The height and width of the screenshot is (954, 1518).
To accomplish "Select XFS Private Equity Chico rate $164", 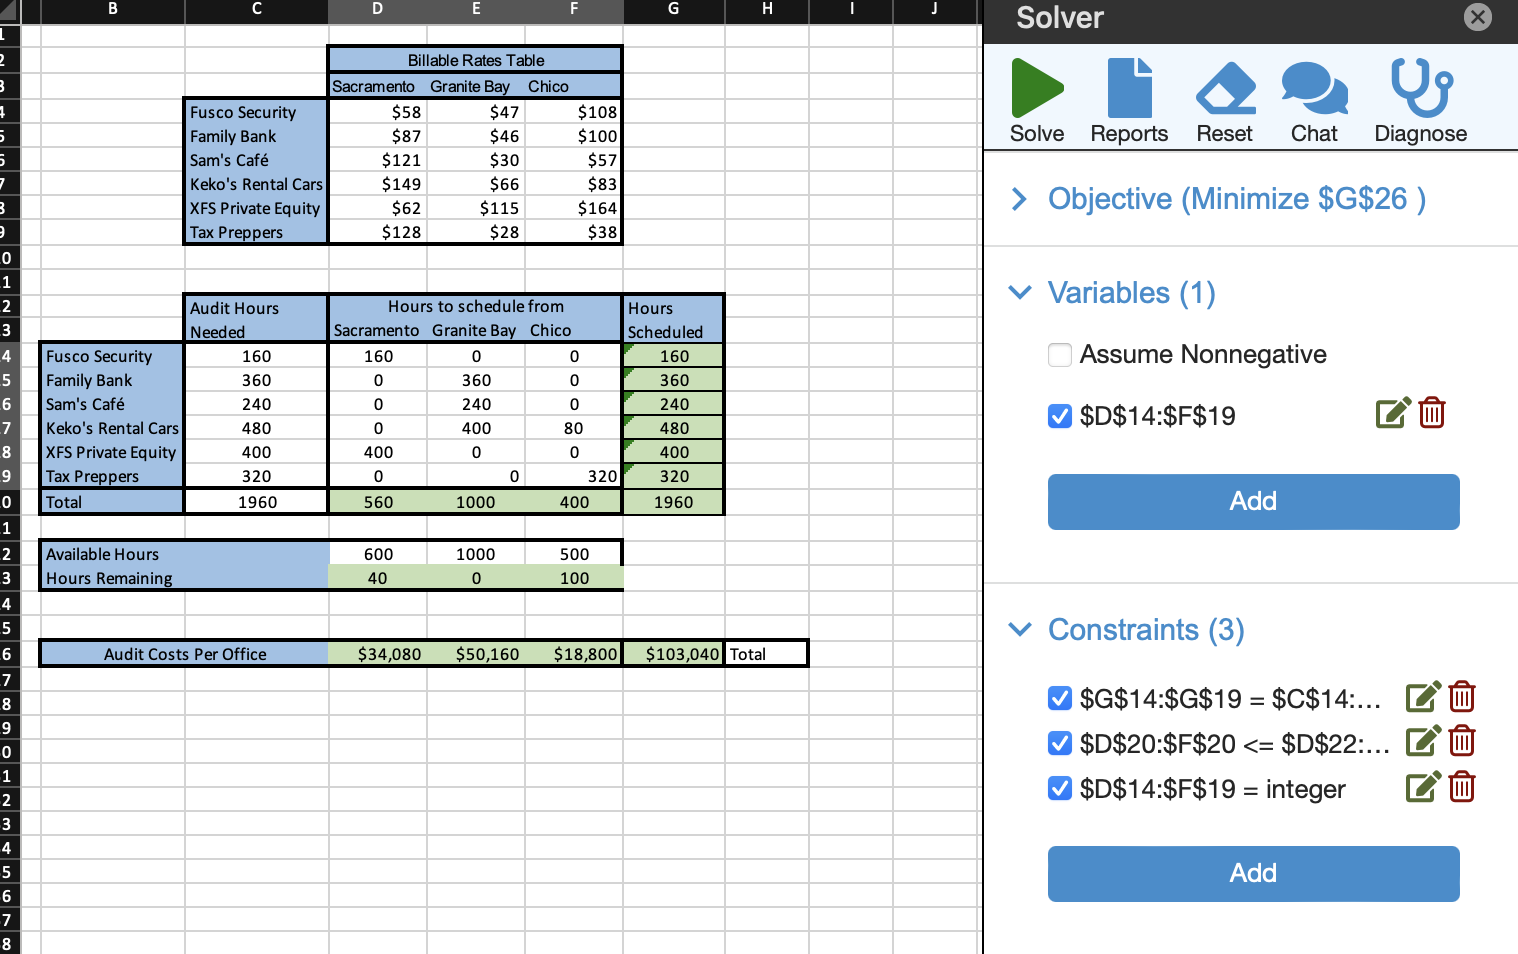I will coord(574,208).
